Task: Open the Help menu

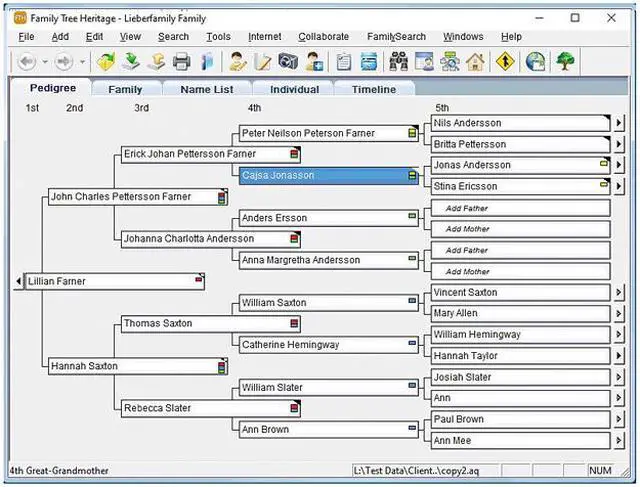Action: 511,37
